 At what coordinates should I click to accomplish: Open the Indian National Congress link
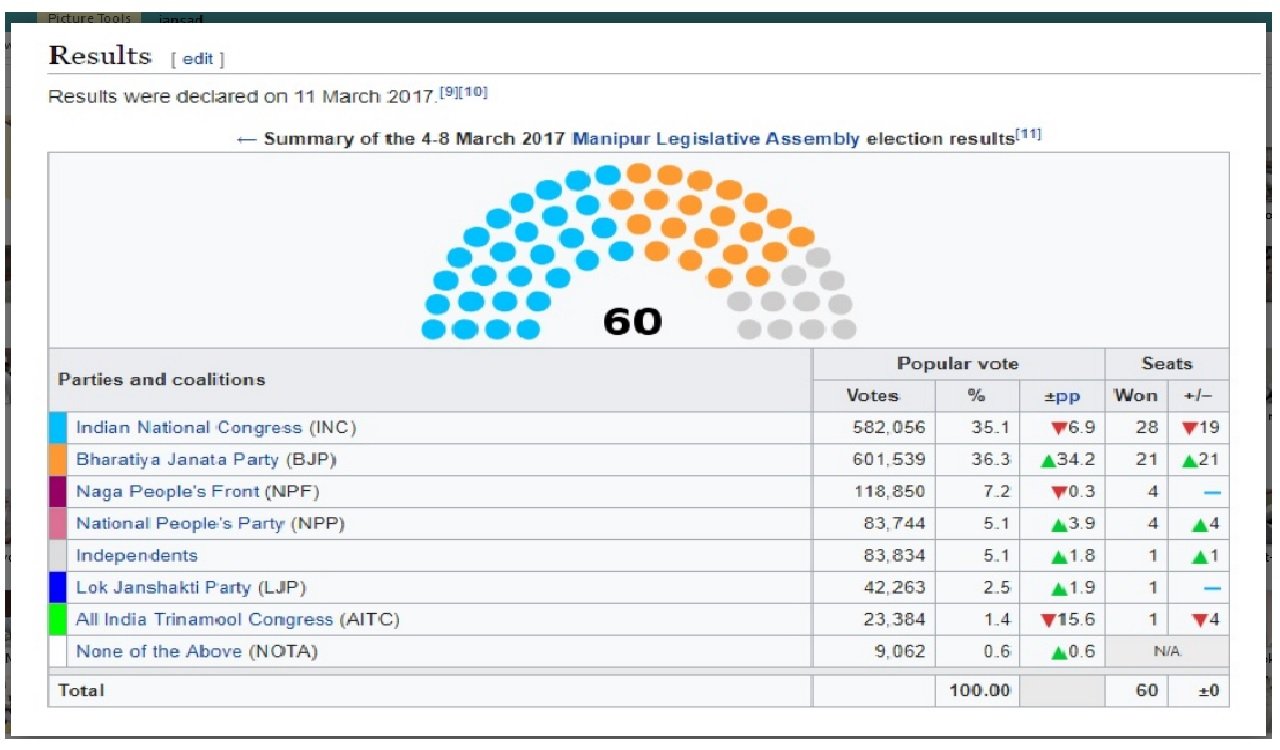point(189,428)
